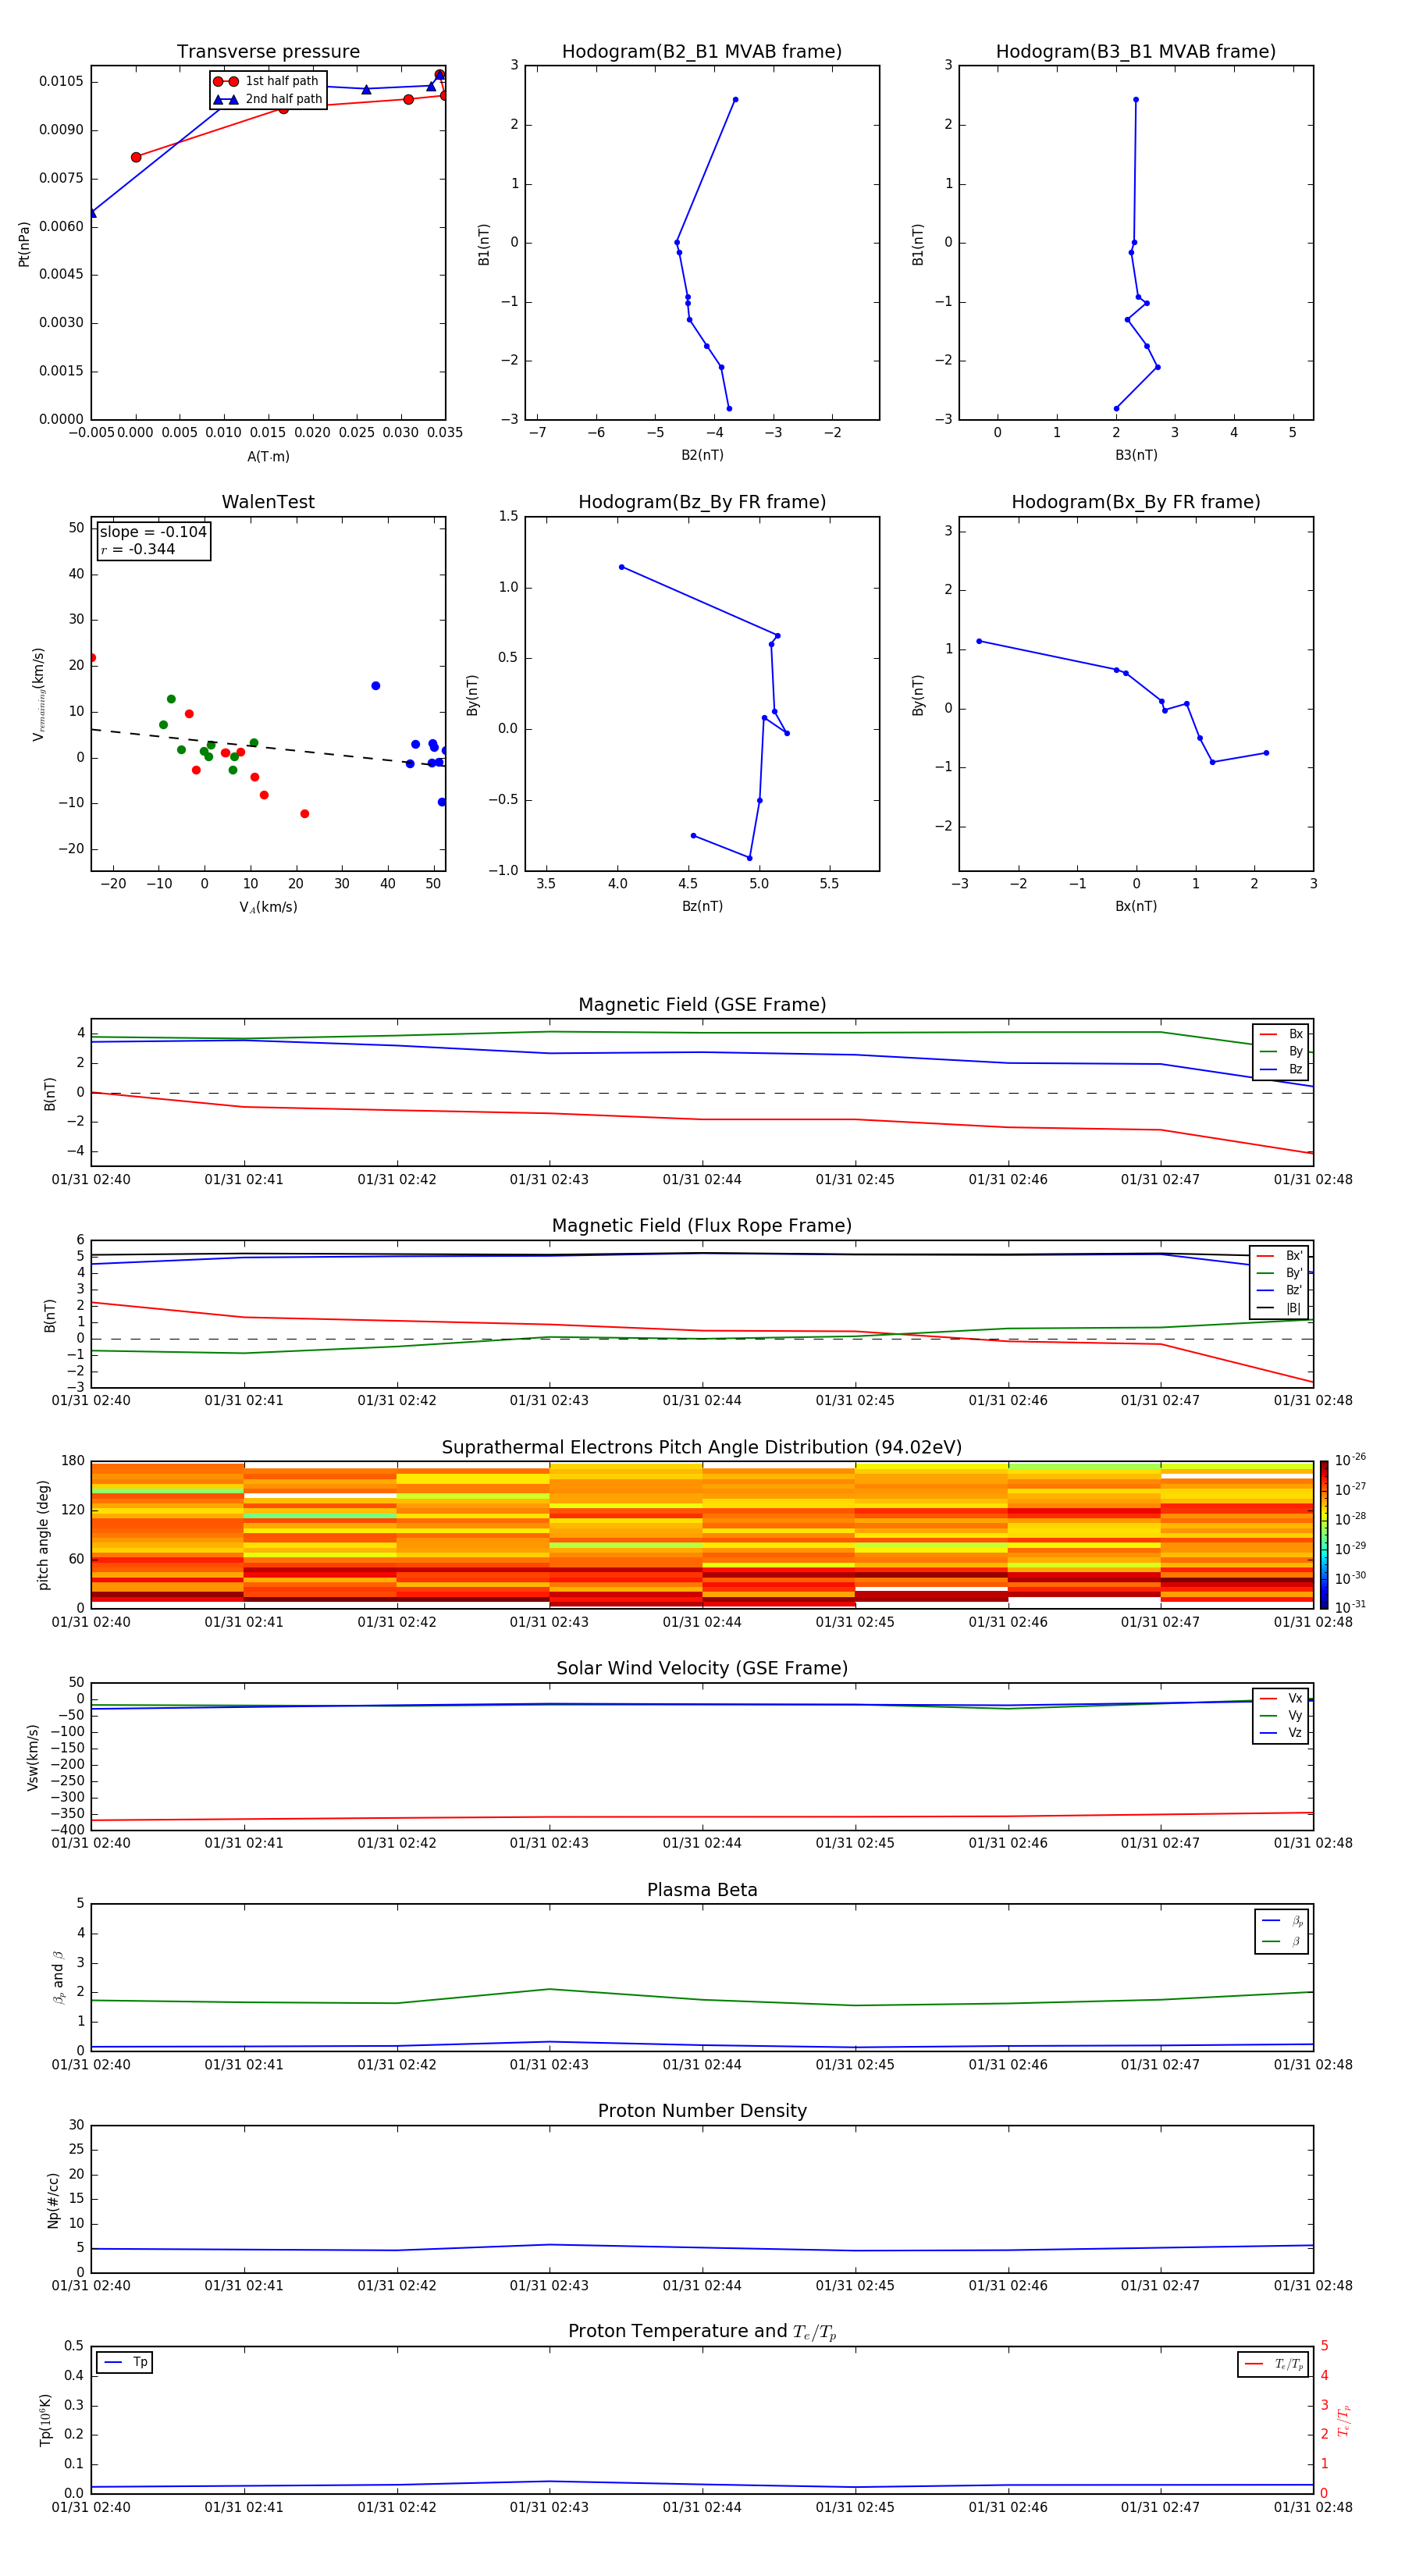Select the "Vsw(km/s)" y-axis label
1405x2576 pixels.
point(32,1757)
